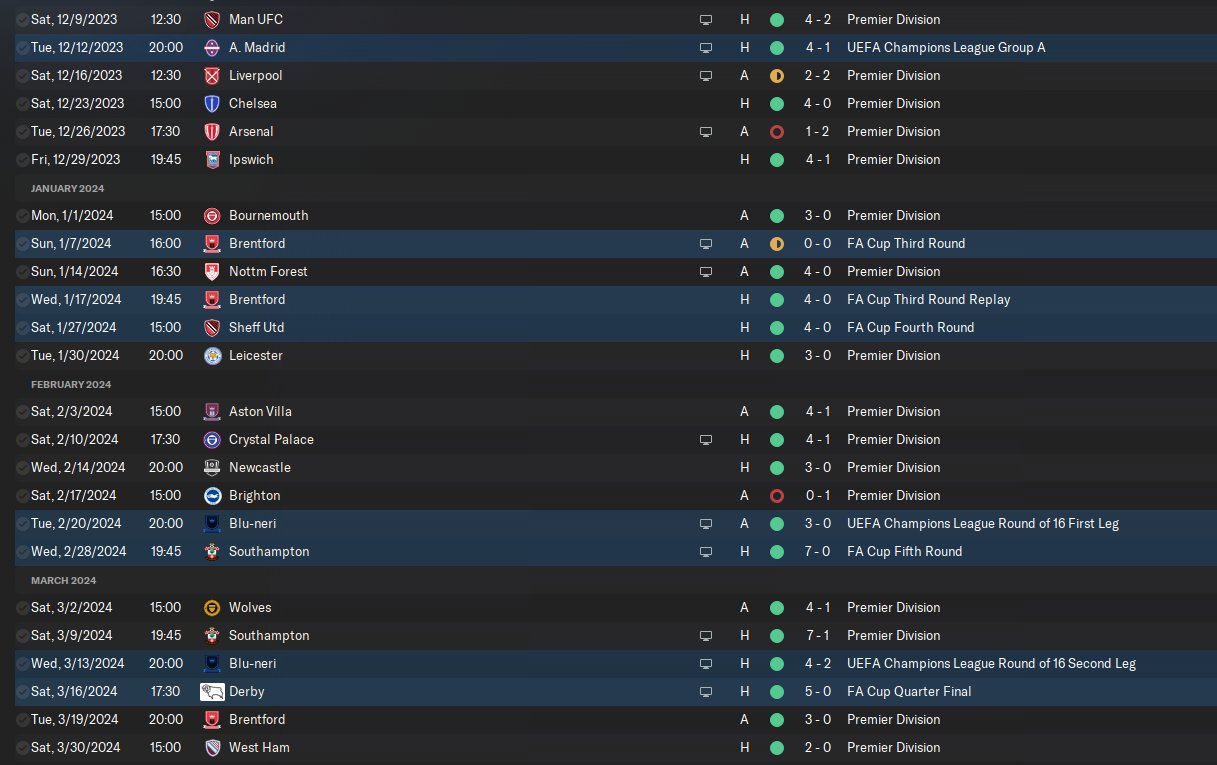Click the TV broadcast icon on Liverpool row
The height and width of the screenshot is (765, 1217).
(706, 75)
